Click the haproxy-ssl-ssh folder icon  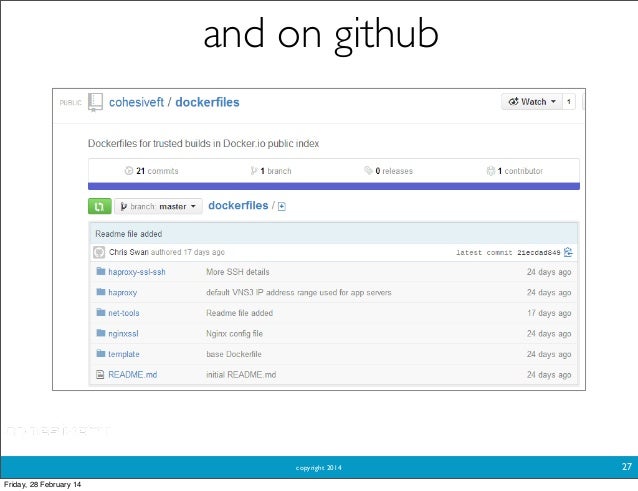[x=101, y=271]
